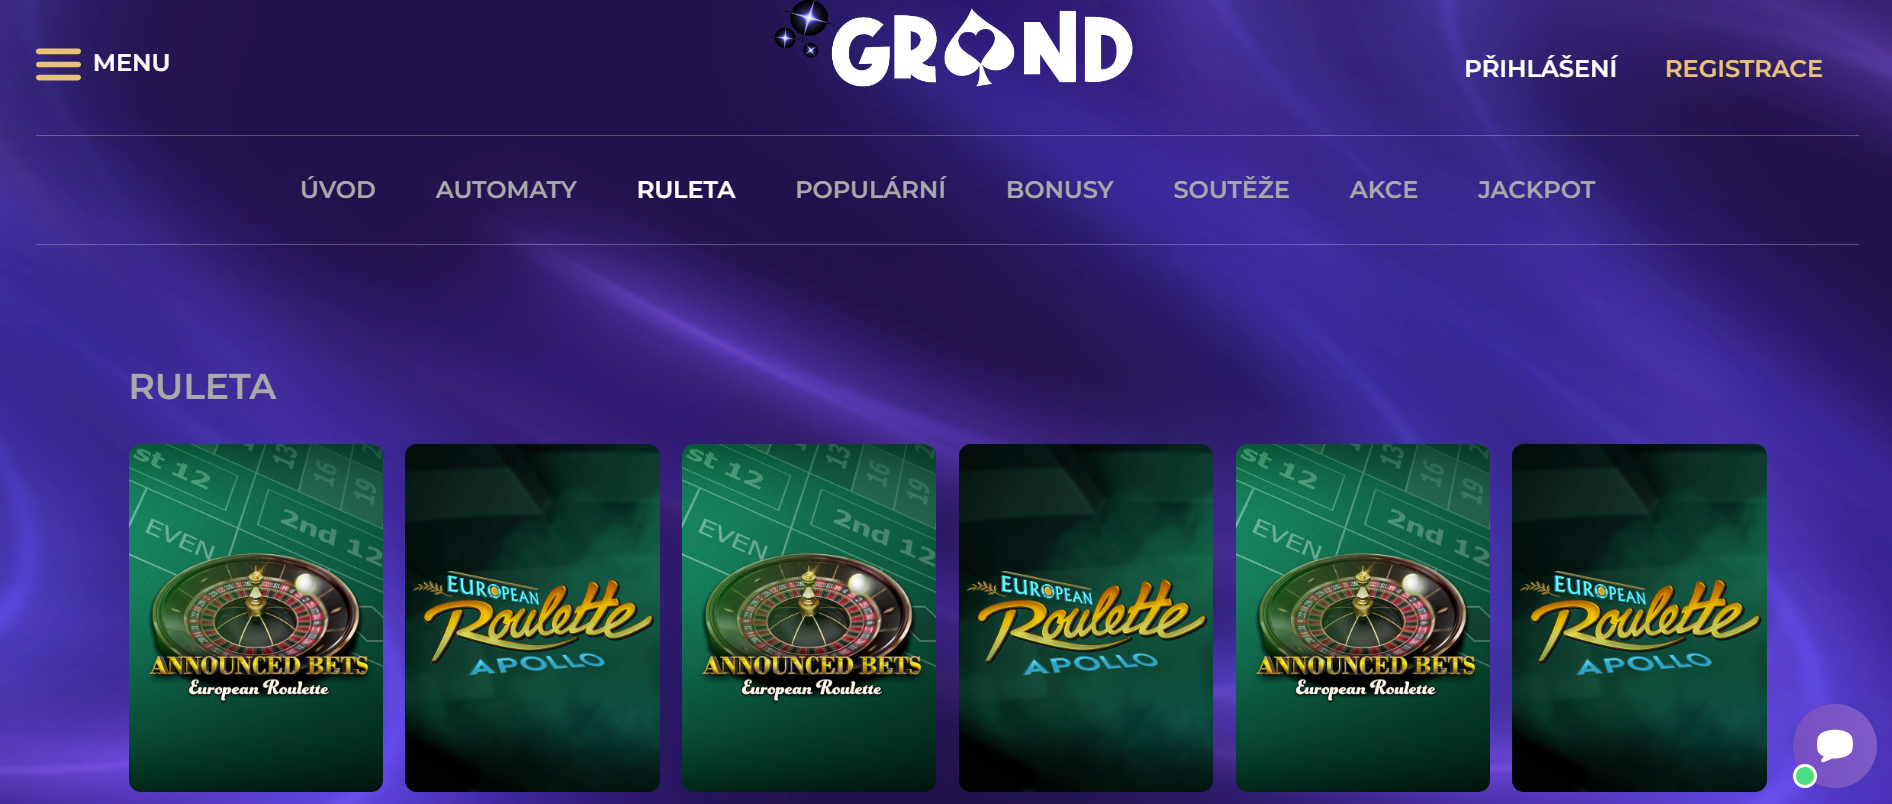The width and height of the screenshot is (1892, 804).
Task: Click the REGISTRACE link
Action: [1743, 69]
